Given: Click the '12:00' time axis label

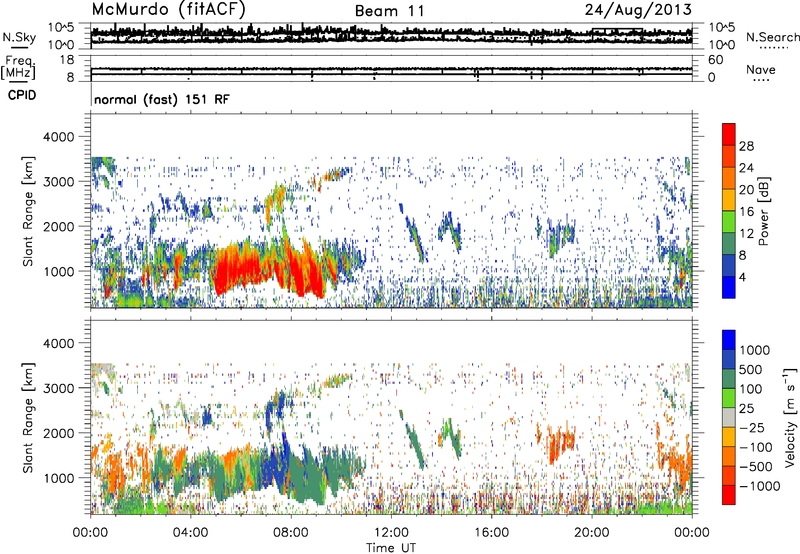Looking at the screenshot, I should (x=391, y=532).
